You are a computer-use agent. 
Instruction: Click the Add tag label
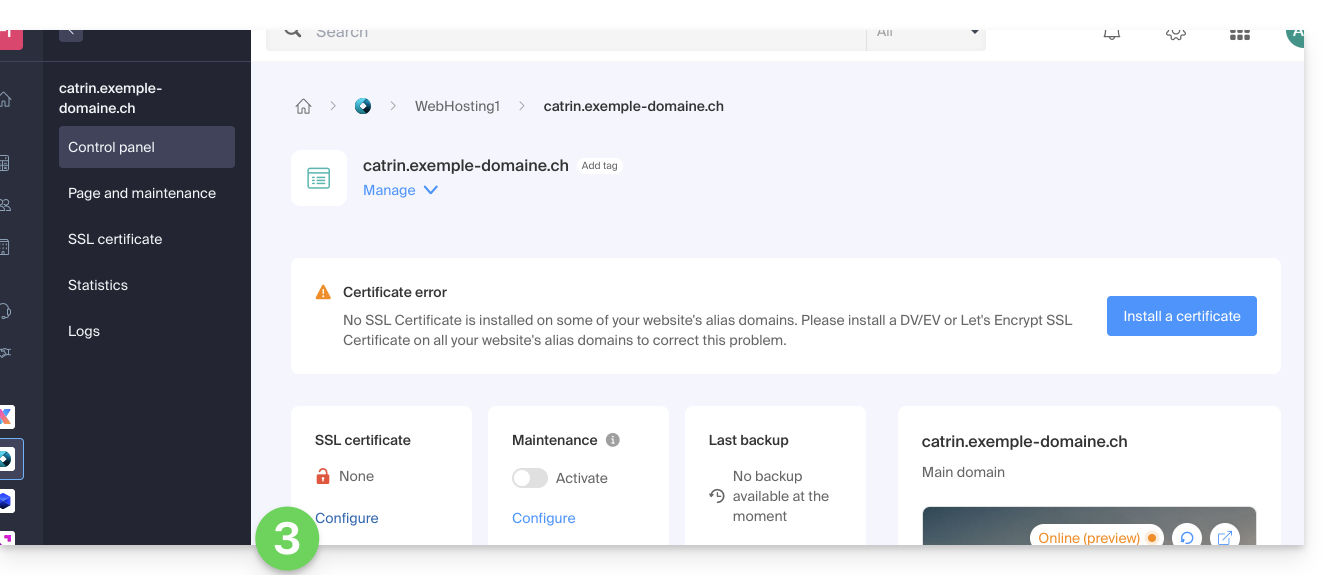pos(599,166)
